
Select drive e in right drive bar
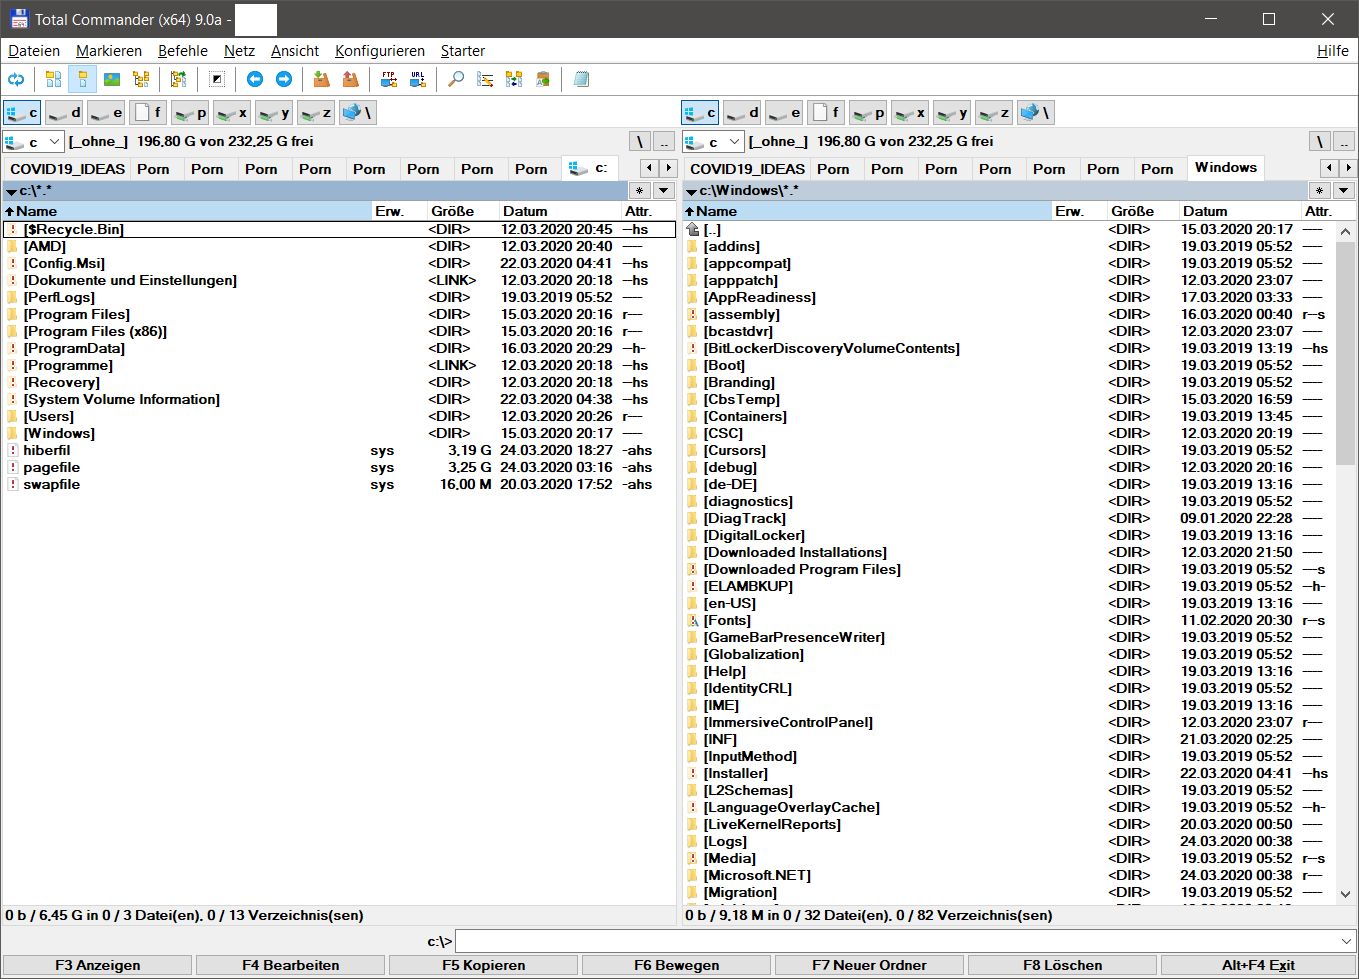[784, 113]
